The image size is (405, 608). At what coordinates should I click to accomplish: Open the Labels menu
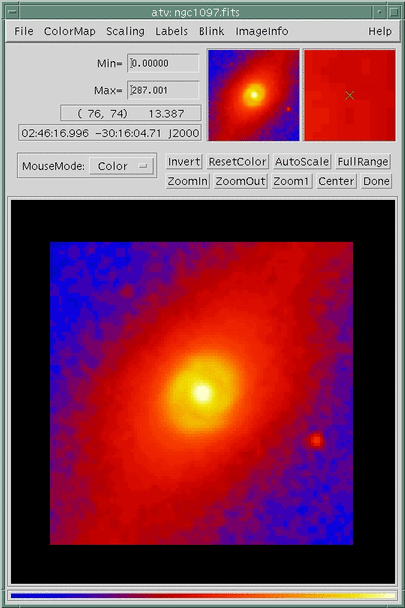pyautogui.click(x=171, y=31)
